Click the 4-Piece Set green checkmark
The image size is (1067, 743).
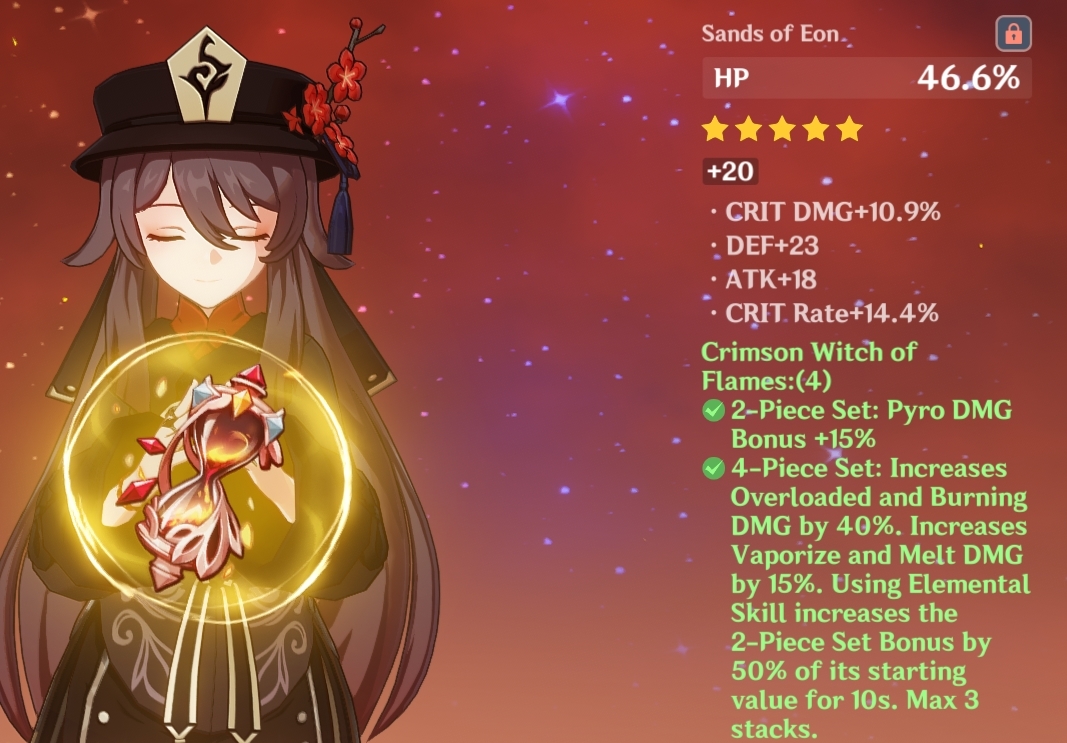tap(713, 468)
